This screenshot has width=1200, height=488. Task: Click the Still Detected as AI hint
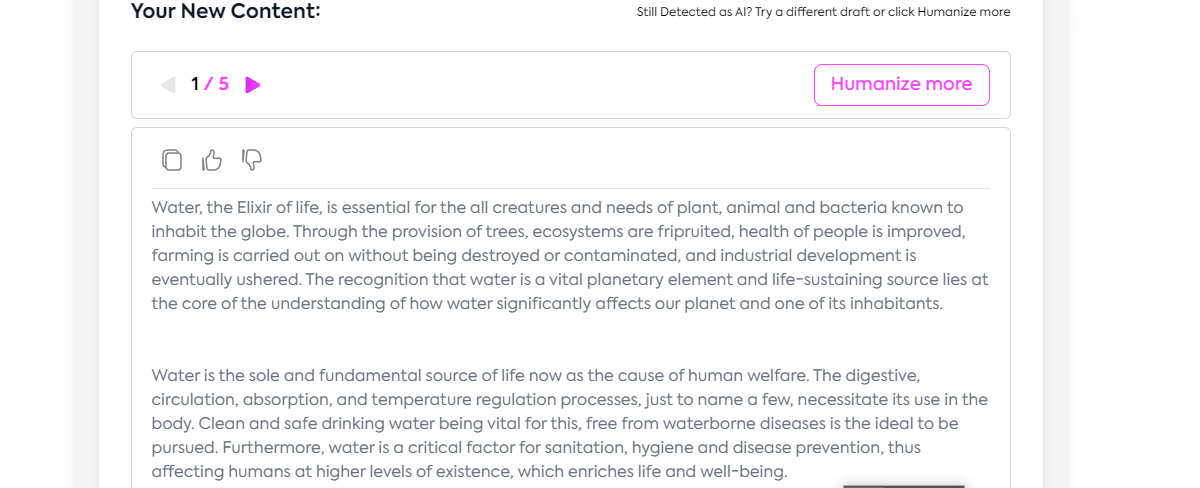tap(822, 12)
